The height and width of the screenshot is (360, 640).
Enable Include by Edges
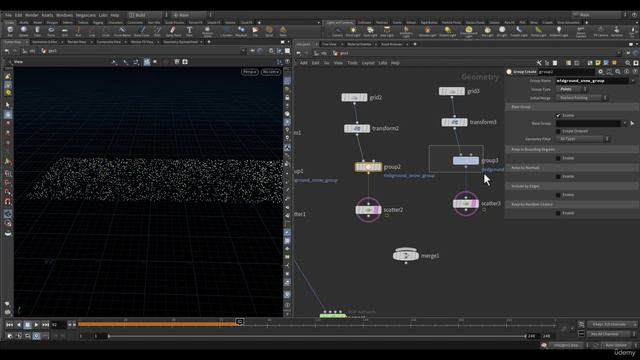pyautogui.click(x=558, y=195)
